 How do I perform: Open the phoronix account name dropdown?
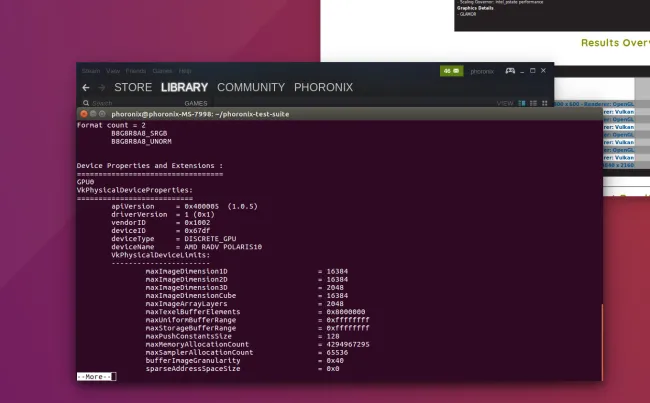click(x=482, y=71)
